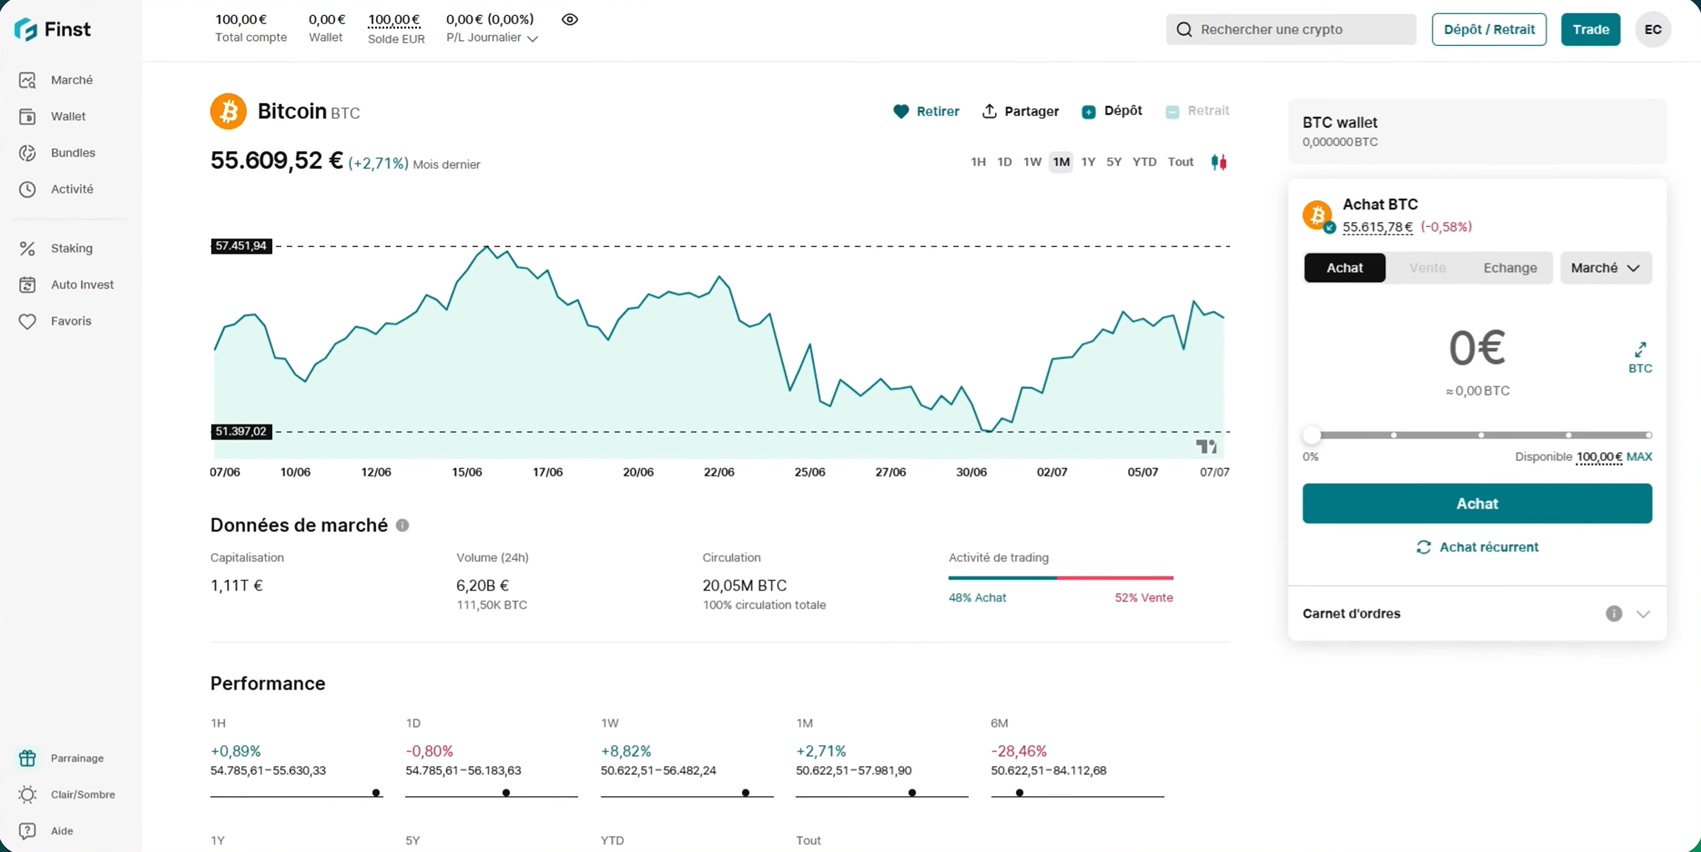Select Tout chart range
Screen dimensions: 1701x852
click(1181, 162)
